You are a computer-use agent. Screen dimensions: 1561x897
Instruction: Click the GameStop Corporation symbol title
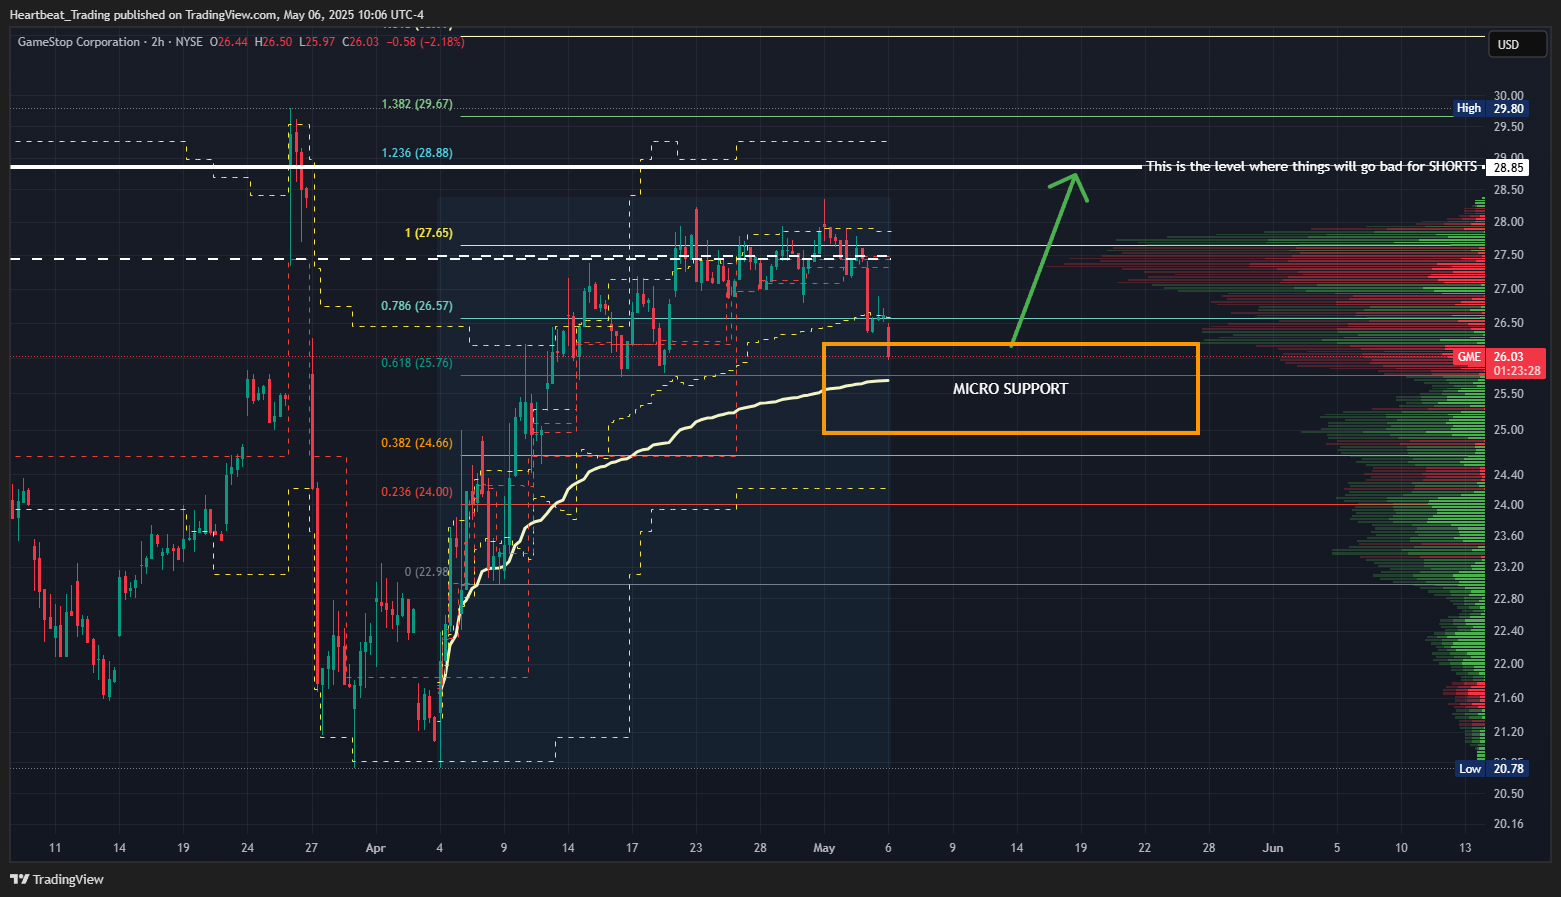pyautogui.click(x=79, y=42)
